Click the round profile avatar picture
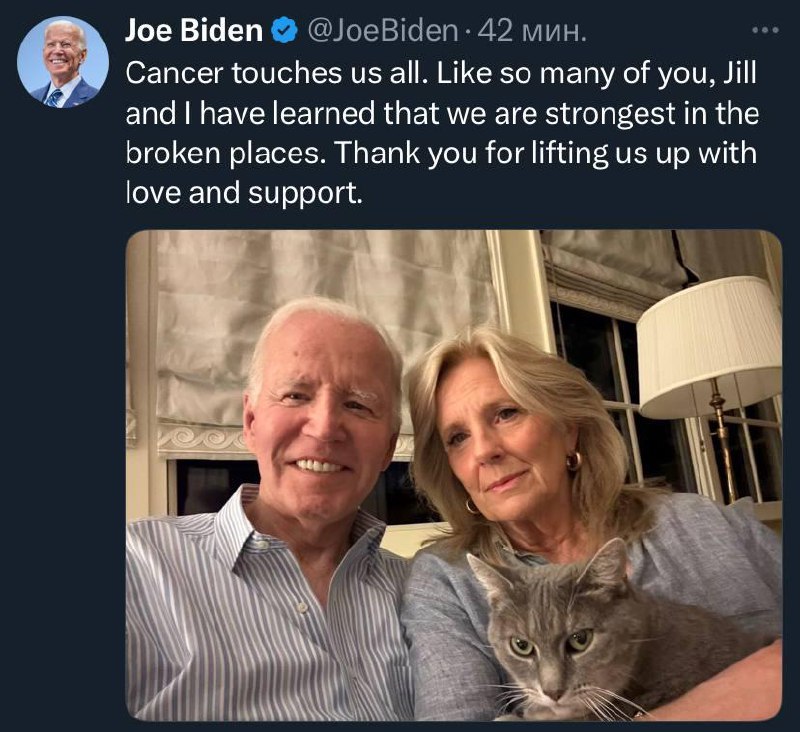 coord(63,62)
